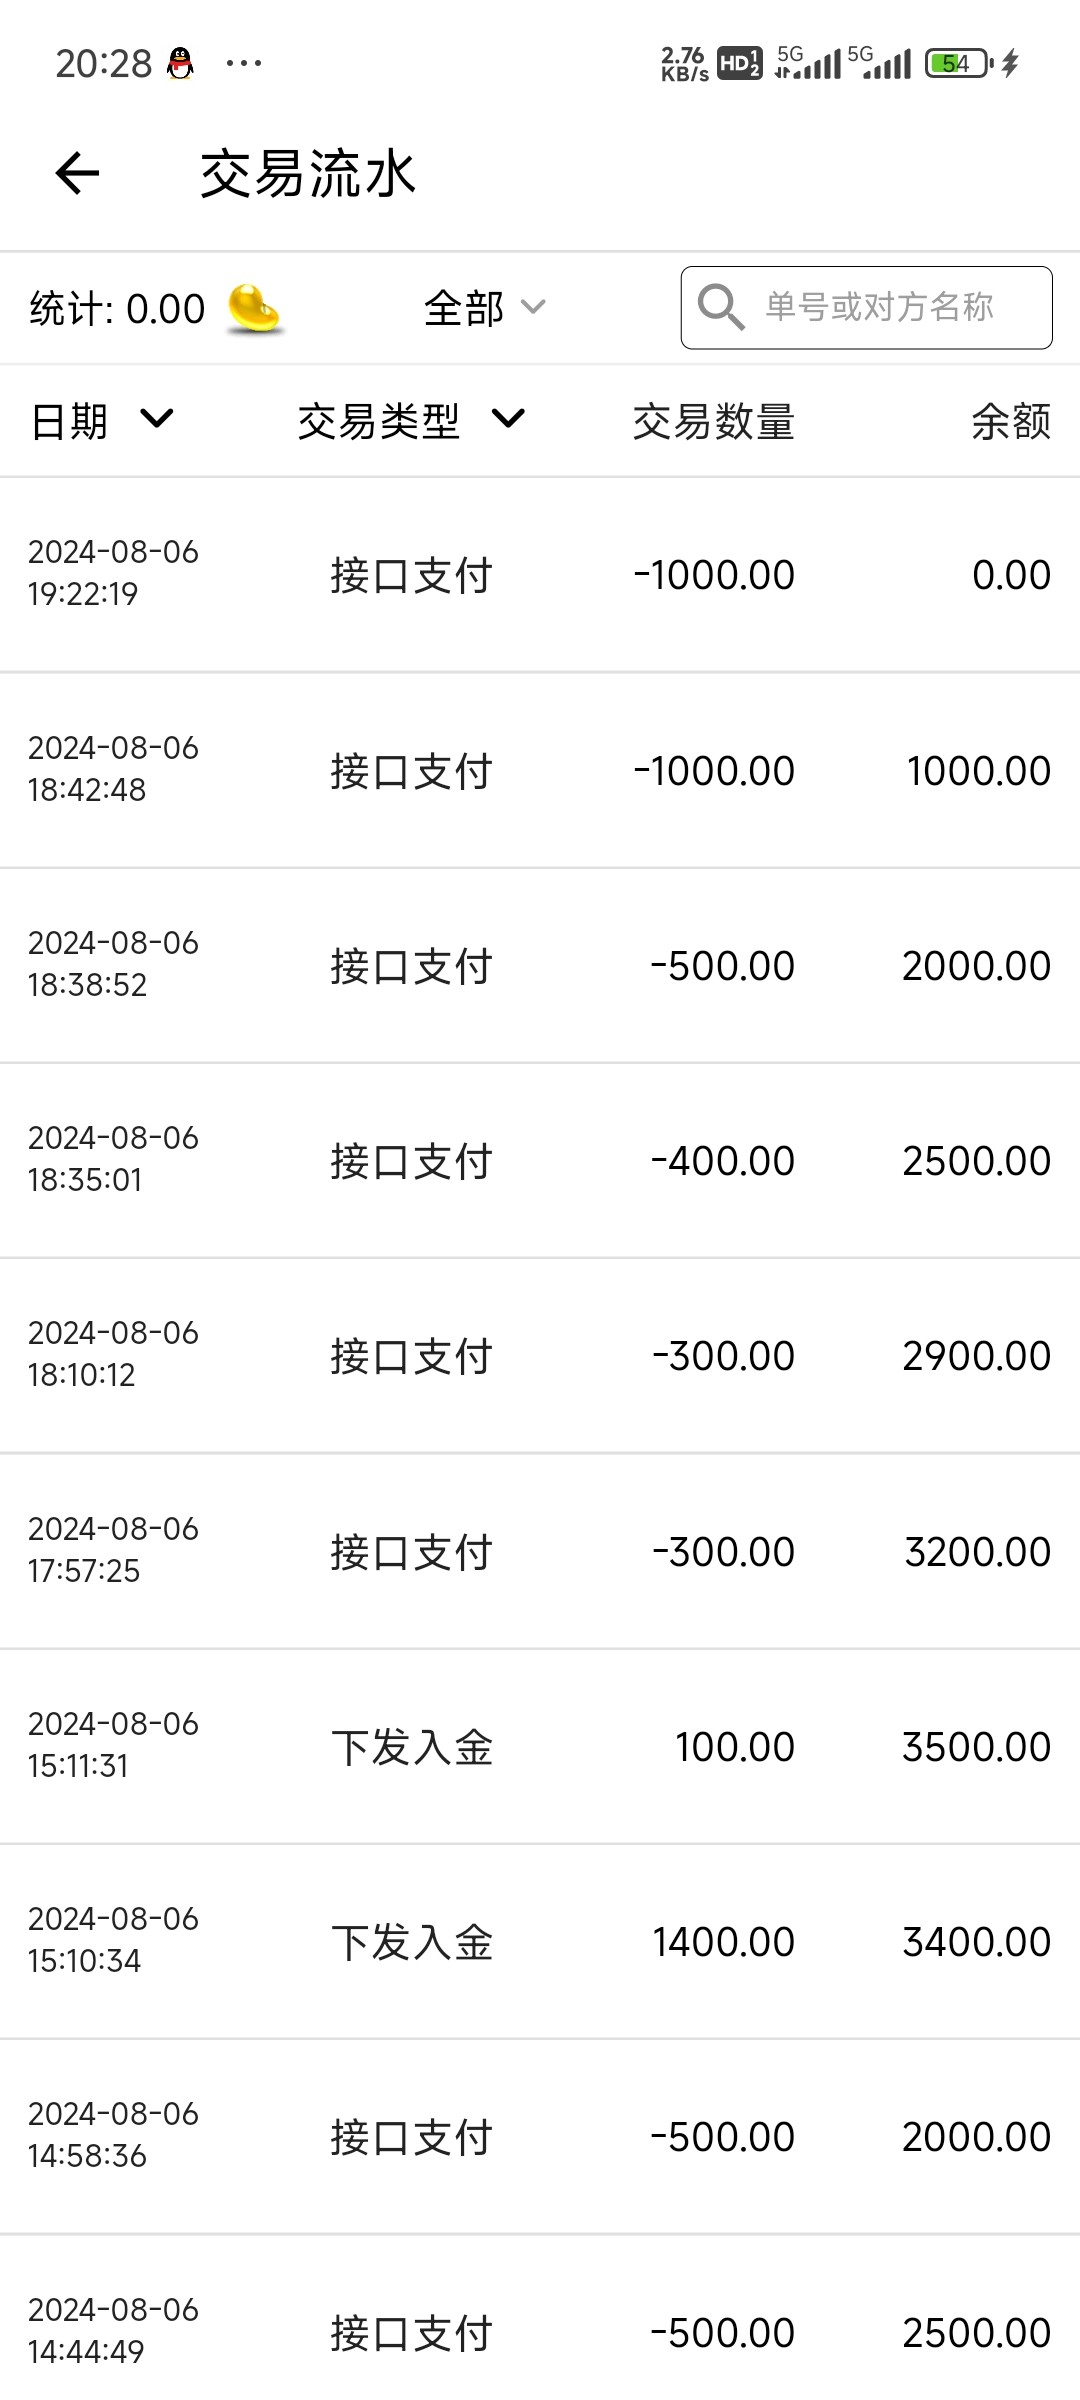This screenshot has width=1080, height=2400.
Task: Tap the back arrow icon
Action: pos(77,173)
